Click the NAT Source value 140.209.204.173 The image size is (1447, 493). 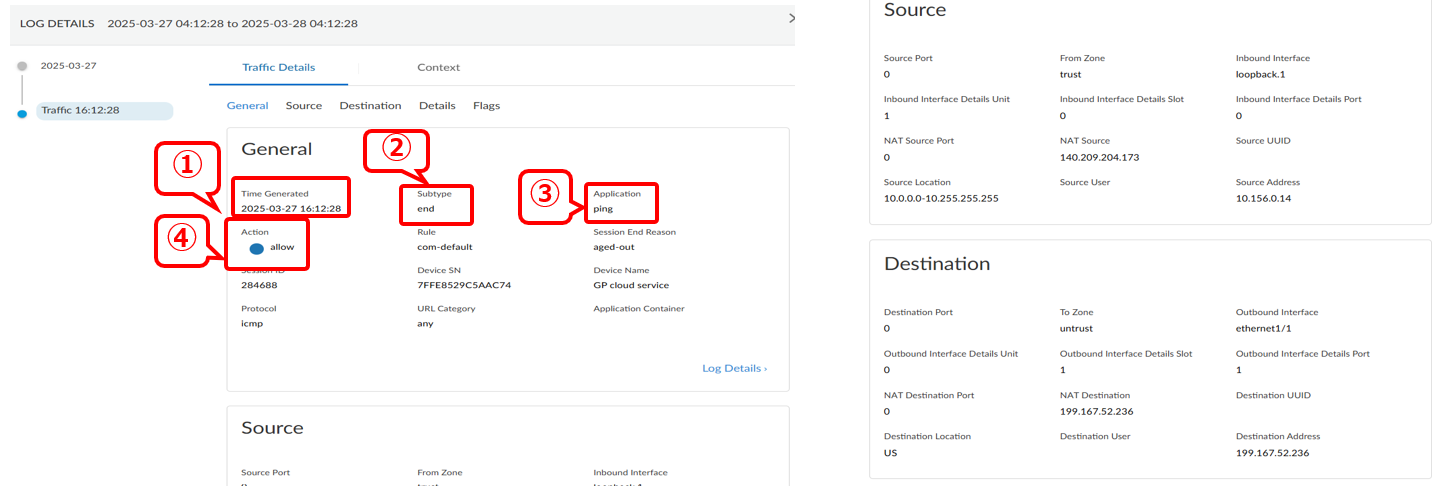pos(1099,158)
